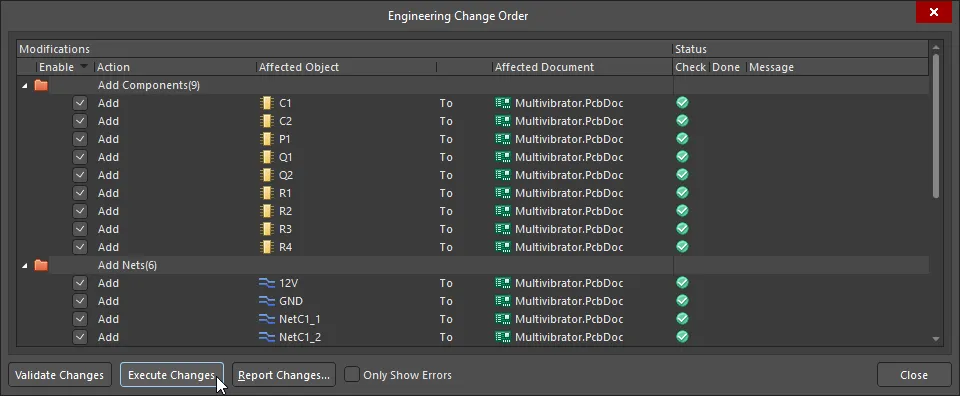Disable the Add R3 modification checkbox
The width and height of the screenshot is (960, 396).
point(80,229)
